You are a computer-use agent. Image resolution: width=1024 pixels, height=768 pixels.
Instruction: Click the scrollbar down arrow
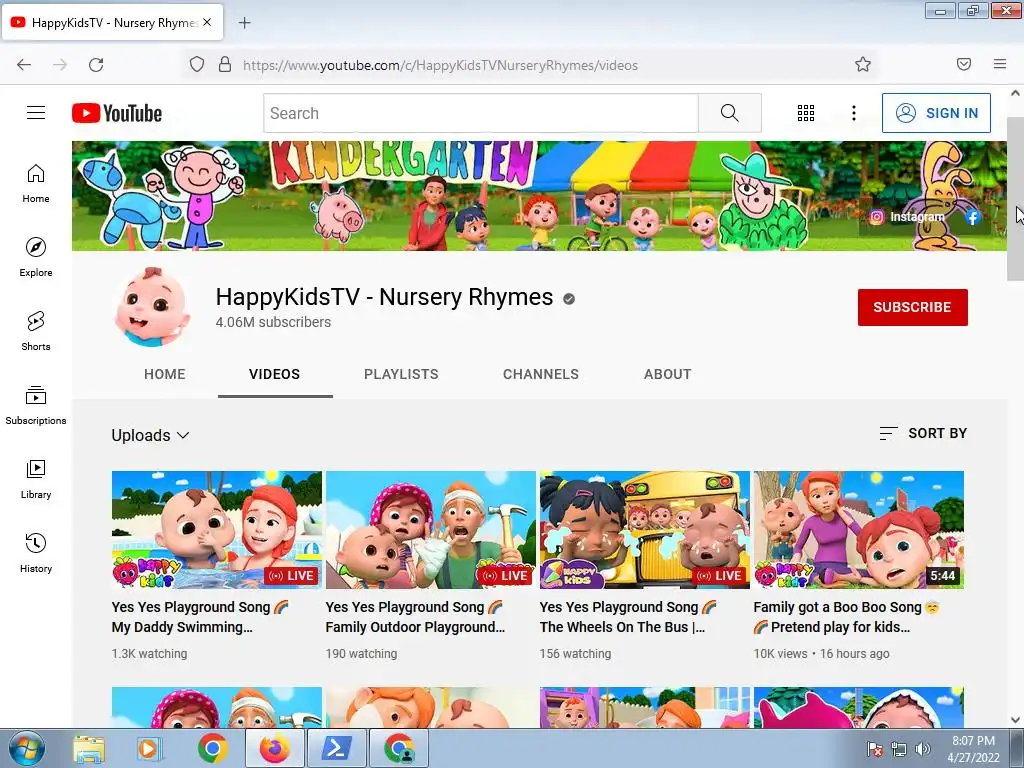(1015, 720)
